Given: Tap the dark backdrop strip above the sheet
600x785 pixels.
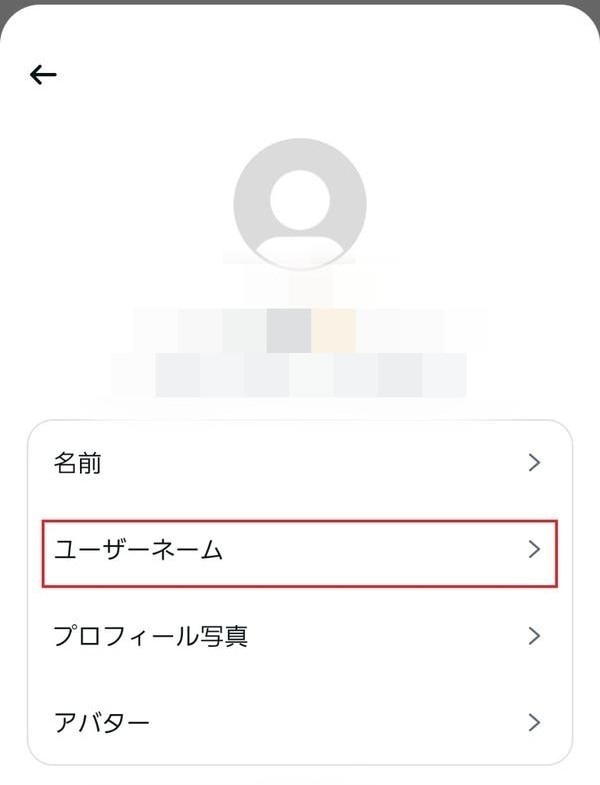Looking at the screenshot, I should coord(300,3).
